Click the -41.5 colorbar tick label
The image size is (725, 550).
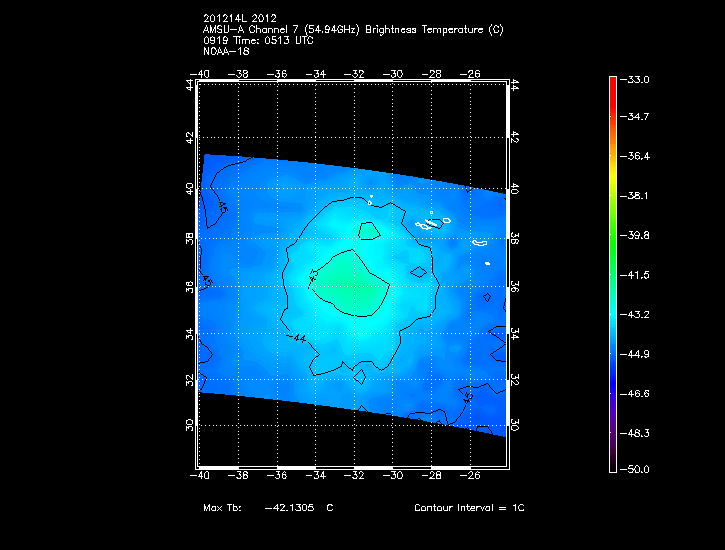pos(637,274)
